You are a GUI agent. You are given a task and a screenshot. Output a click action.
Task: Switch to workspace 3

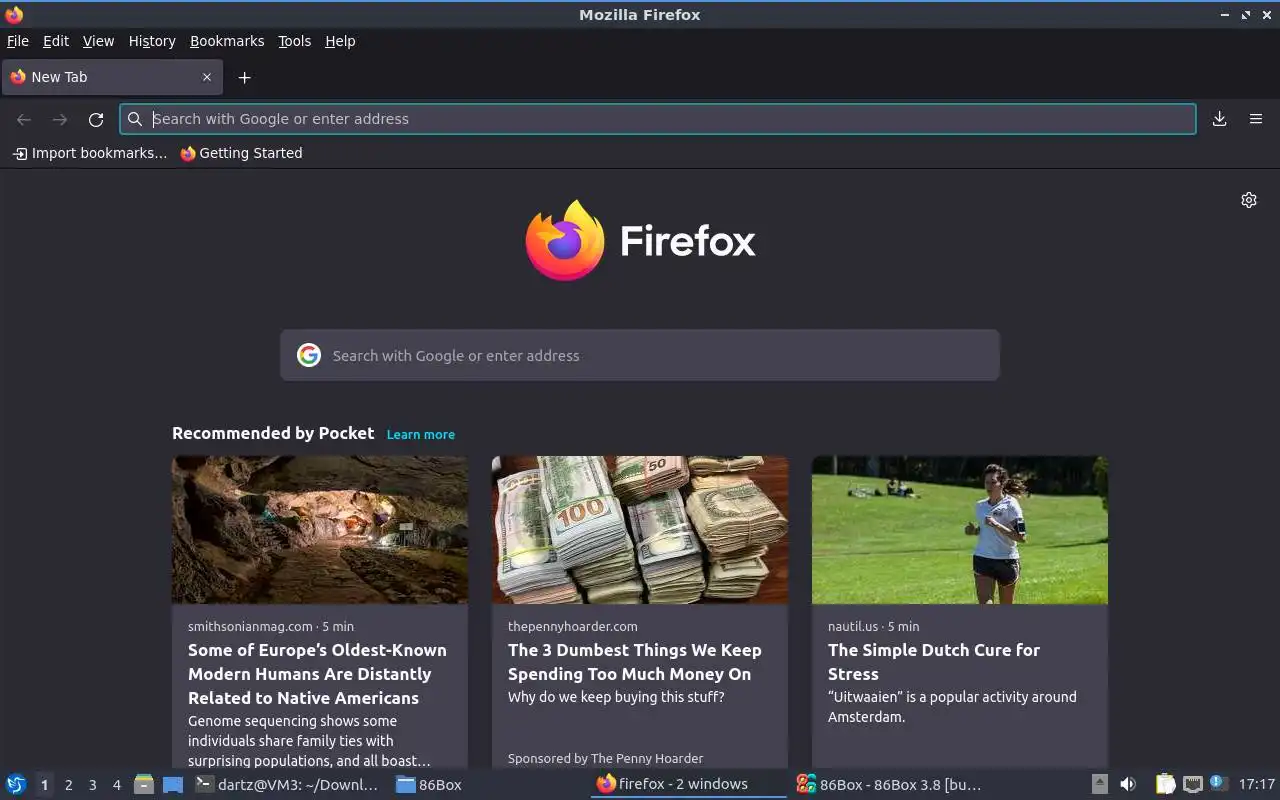point(92,785)
